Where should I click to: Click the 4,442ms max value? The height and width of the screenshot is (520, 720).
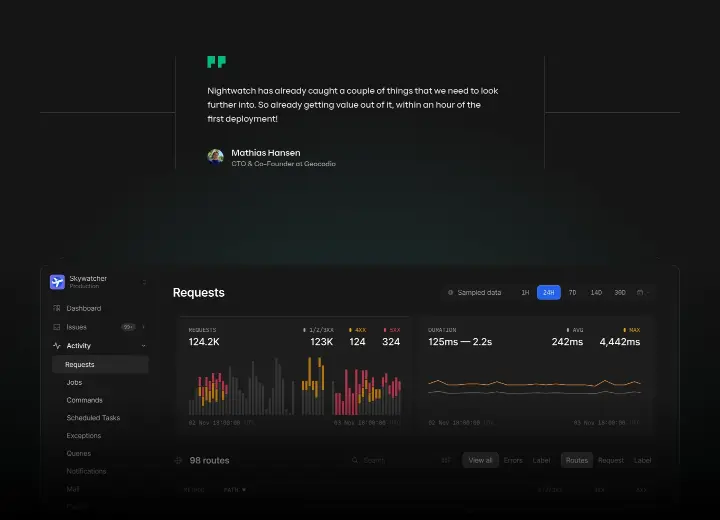620,342
